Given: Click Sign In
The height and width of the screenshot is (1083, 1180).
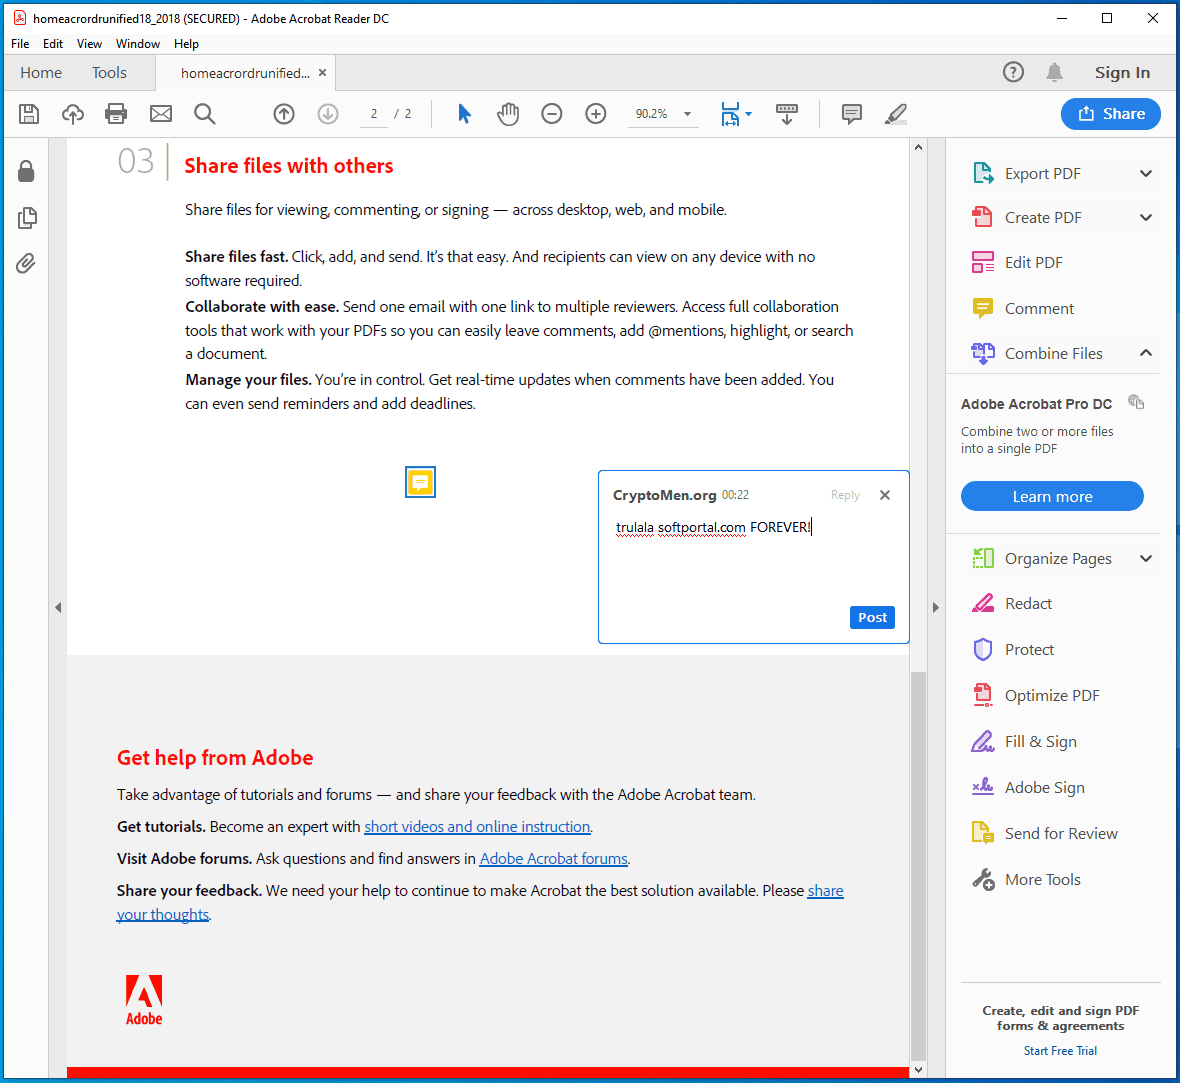Looking at the screenshot, I should 1122,73.
